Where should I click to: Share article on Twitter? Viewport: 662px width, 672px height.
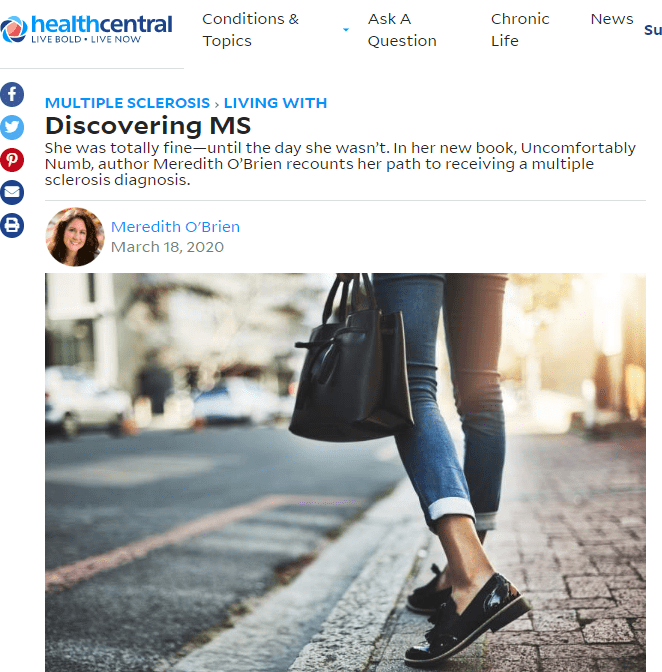[x=12, y=127]
